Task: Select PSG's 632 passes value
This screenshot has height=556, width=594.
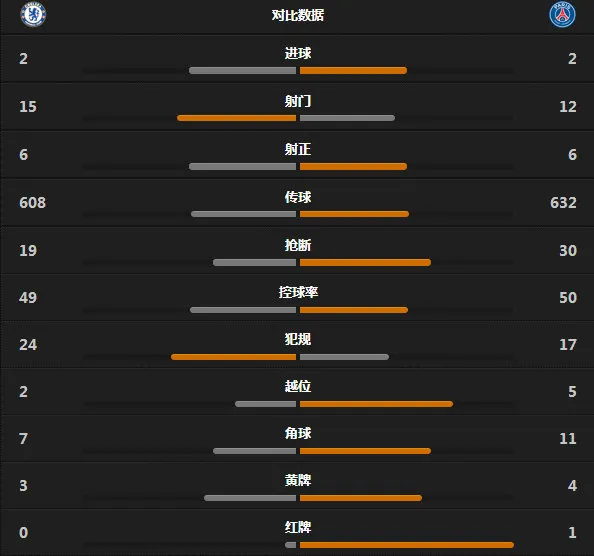Action: [563, 203]
